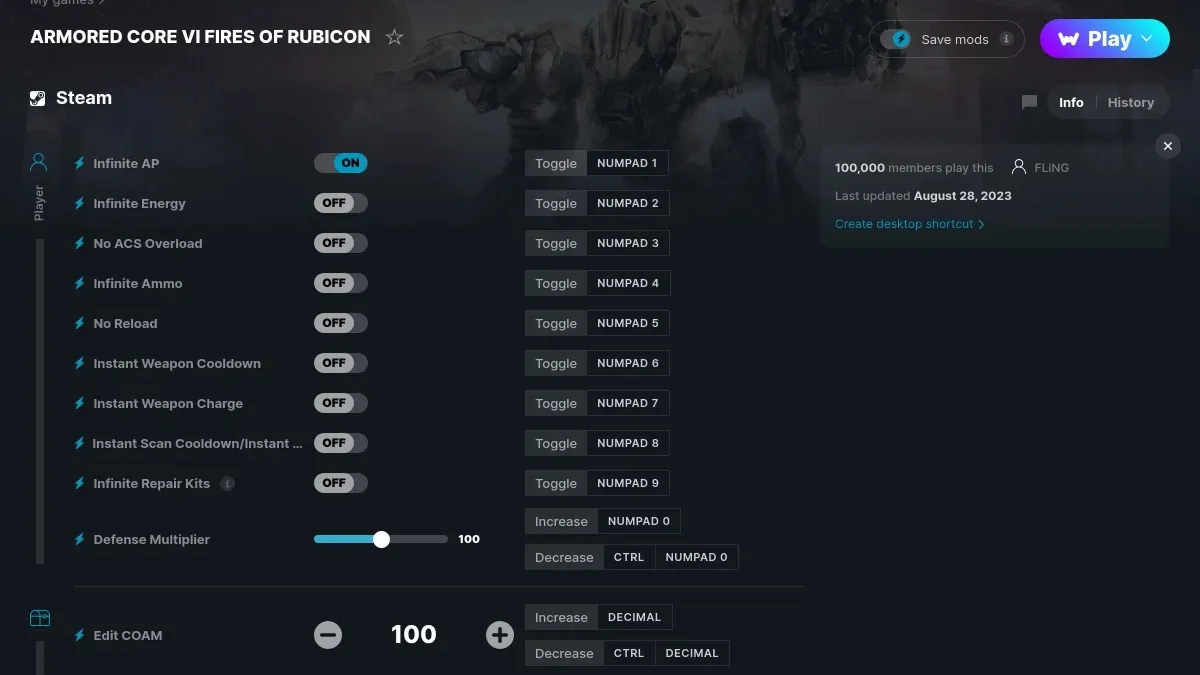Enable the Infinite Energy toggle
The height and width of the screenshot is (675, 1200).
341,203
